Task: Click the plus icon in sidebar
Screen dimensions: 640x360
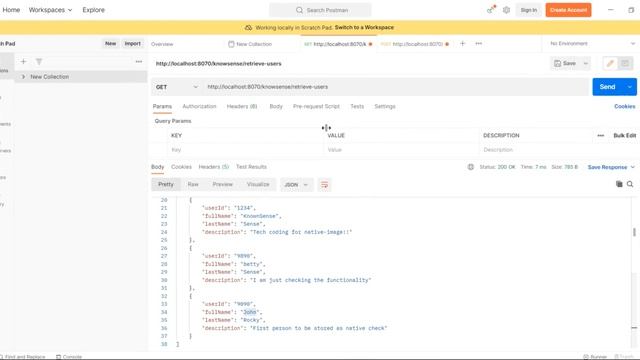Action: (23, 62)
